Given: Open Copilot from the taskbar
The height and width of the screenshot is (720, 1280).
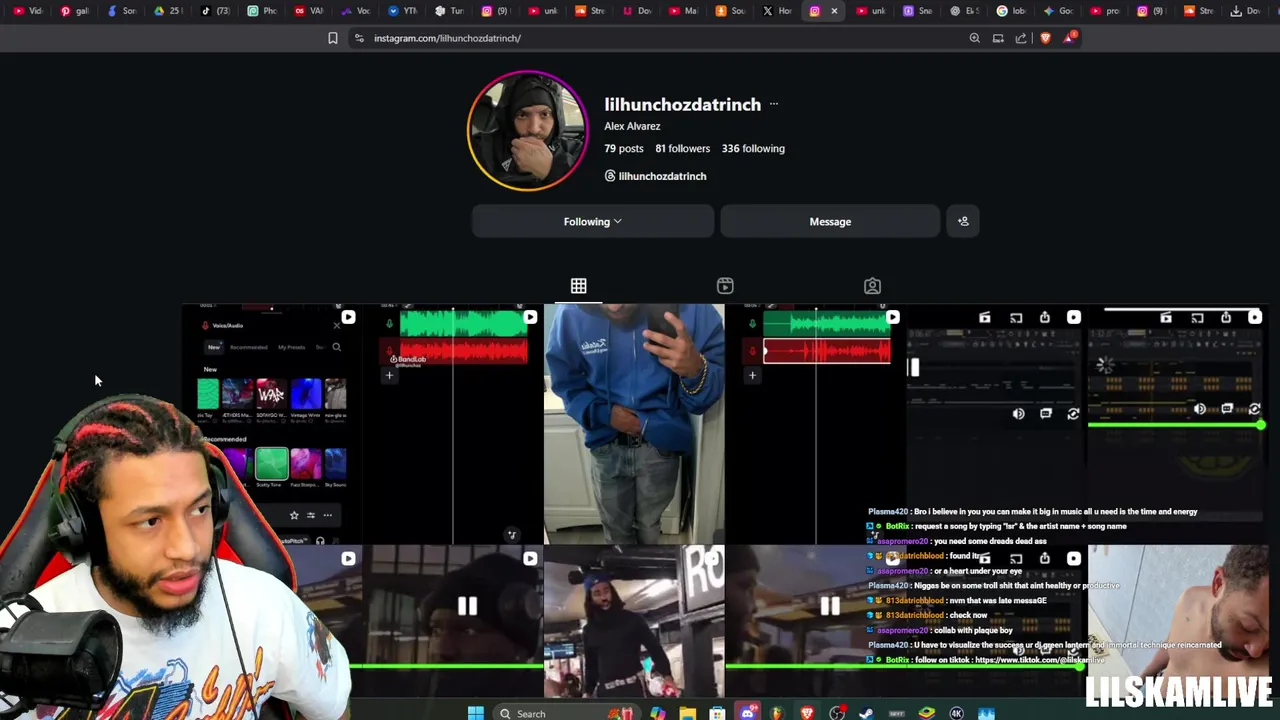Looking at the screenshot, I should click(657, 713).
